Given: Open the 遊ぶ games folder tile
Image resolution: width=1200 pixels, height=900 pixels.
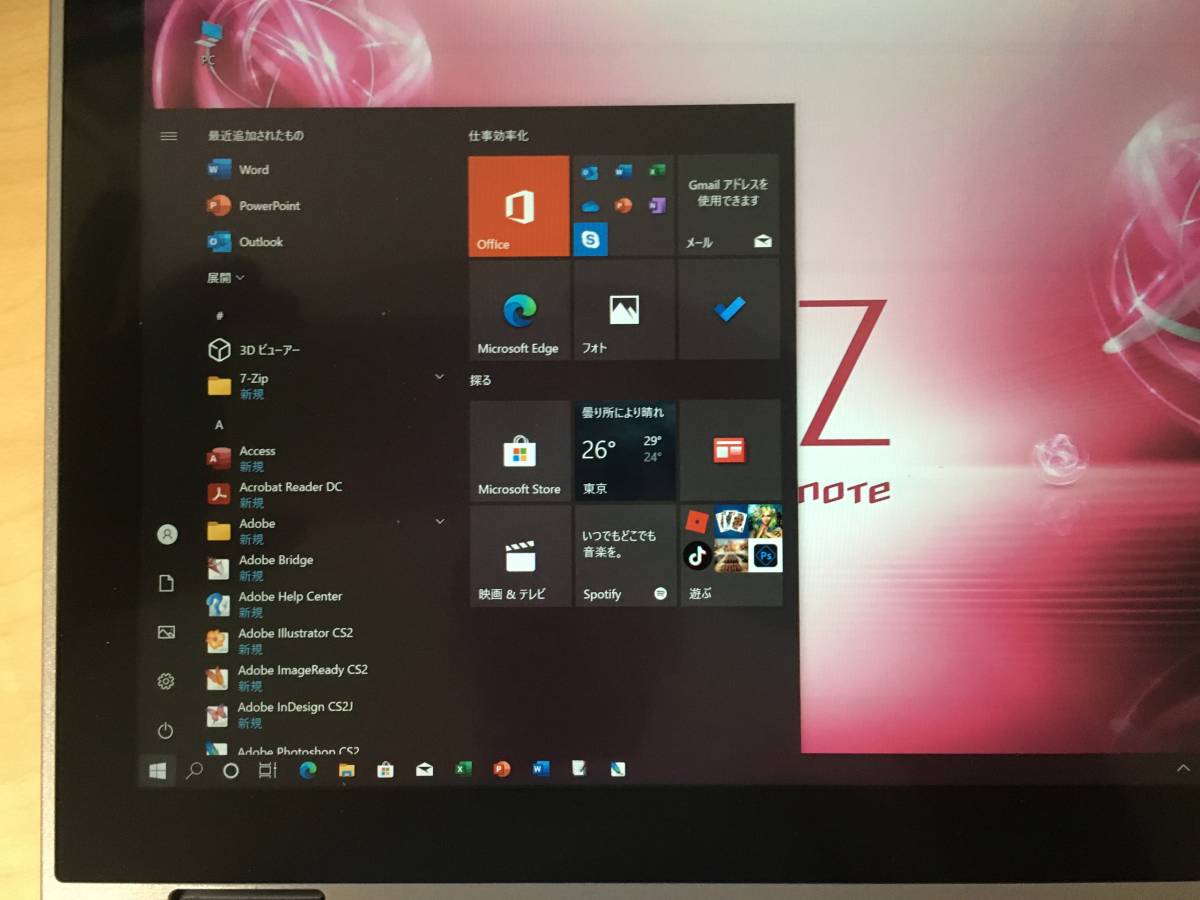Looking at the screenshot, I should [731, 556].
